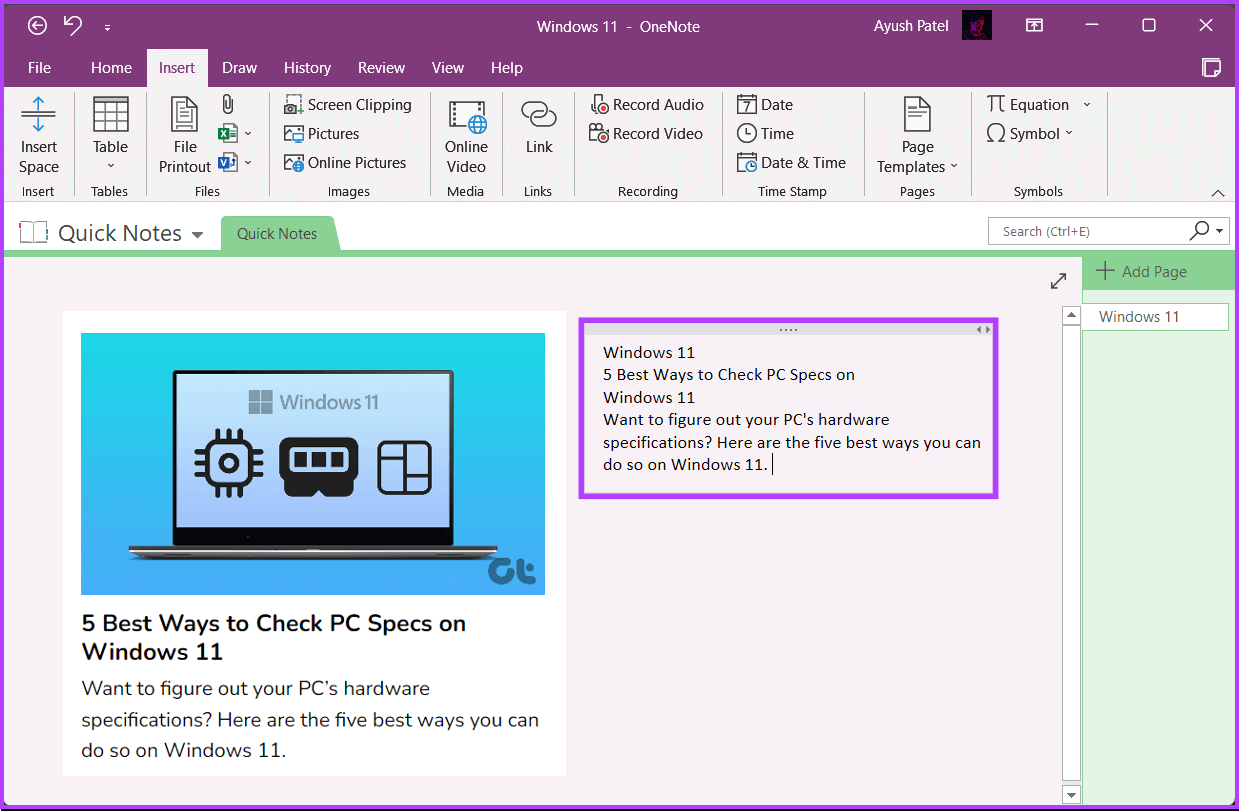Open the File menu
This screenshot has height=811, width=1239.
[x=39, y=68]
